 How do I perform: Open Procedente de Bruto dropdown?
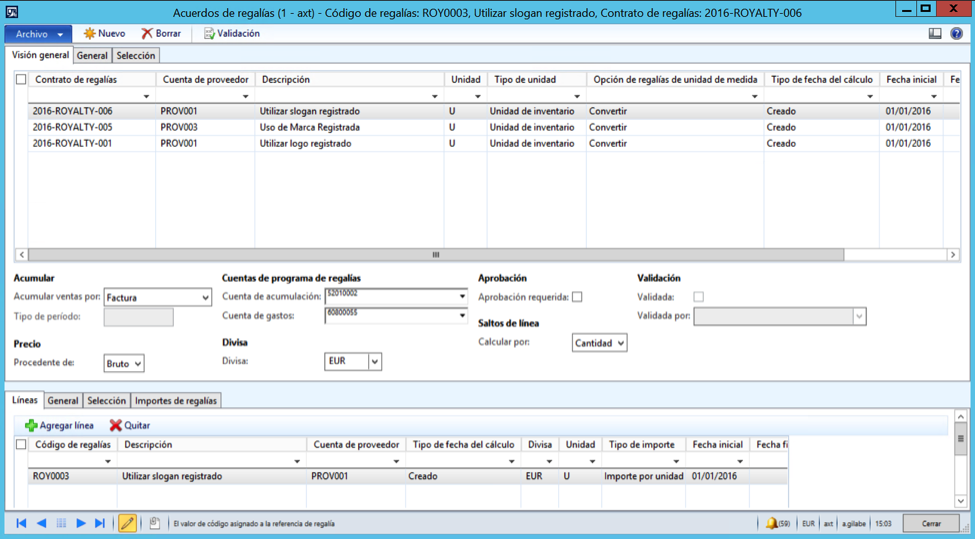(138, 363)
